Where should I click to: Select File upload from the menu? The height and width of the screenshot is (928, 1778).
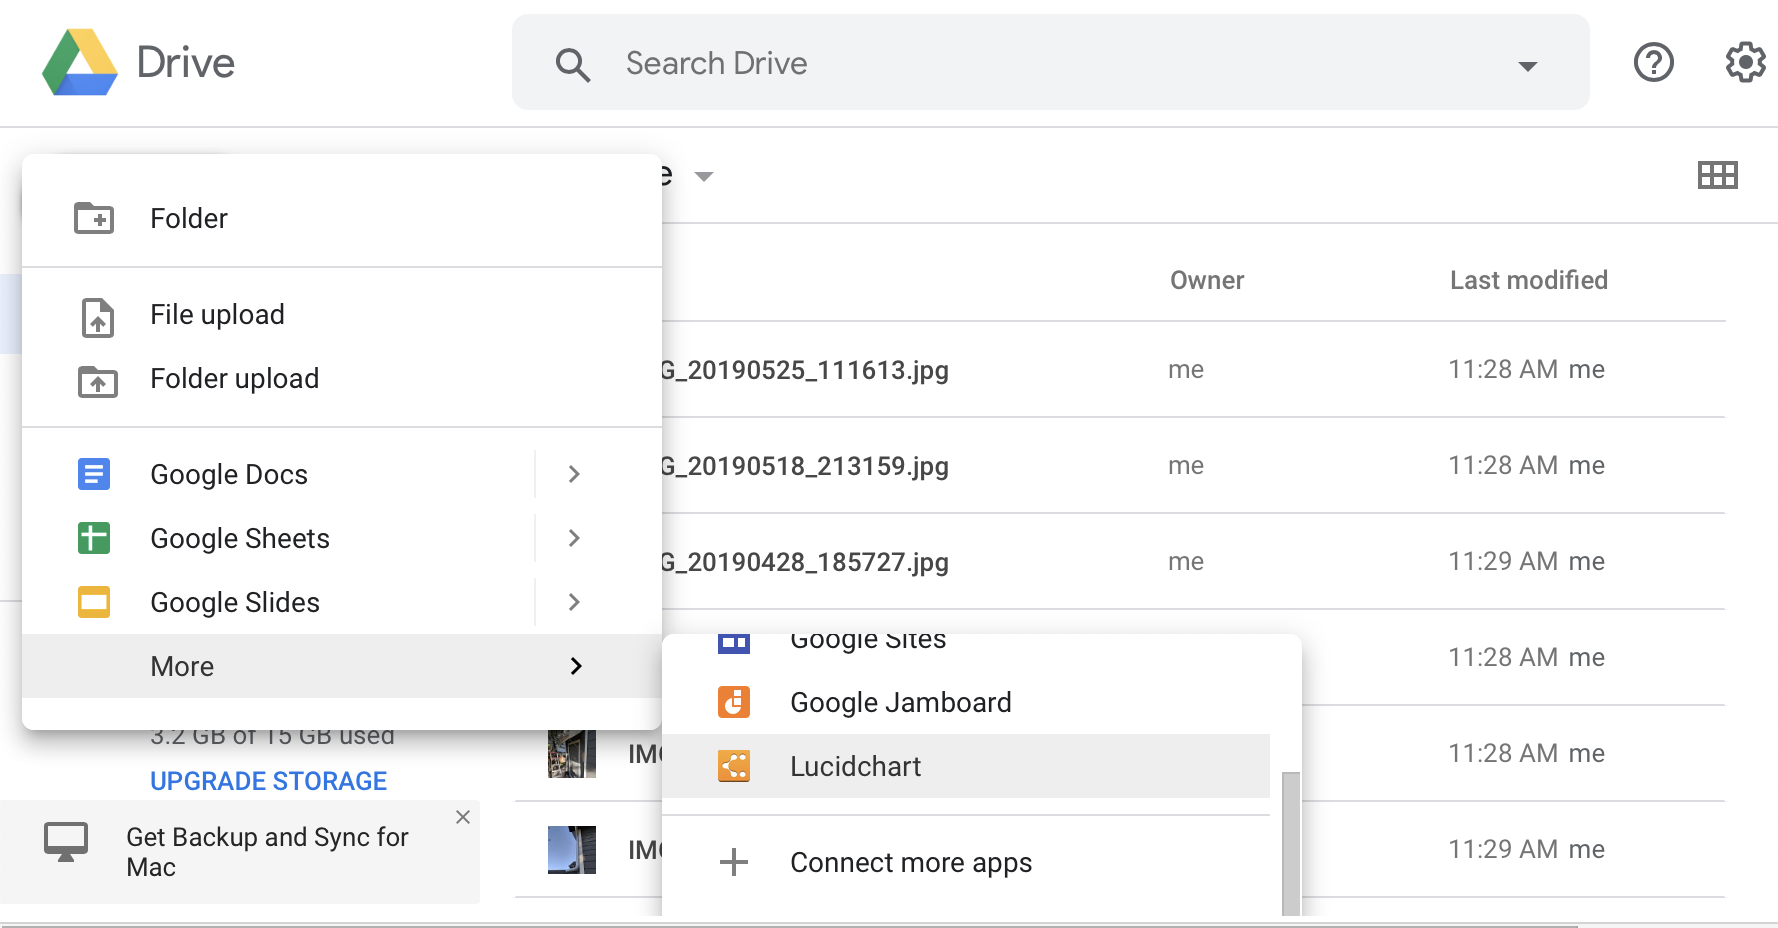[217, 314]
